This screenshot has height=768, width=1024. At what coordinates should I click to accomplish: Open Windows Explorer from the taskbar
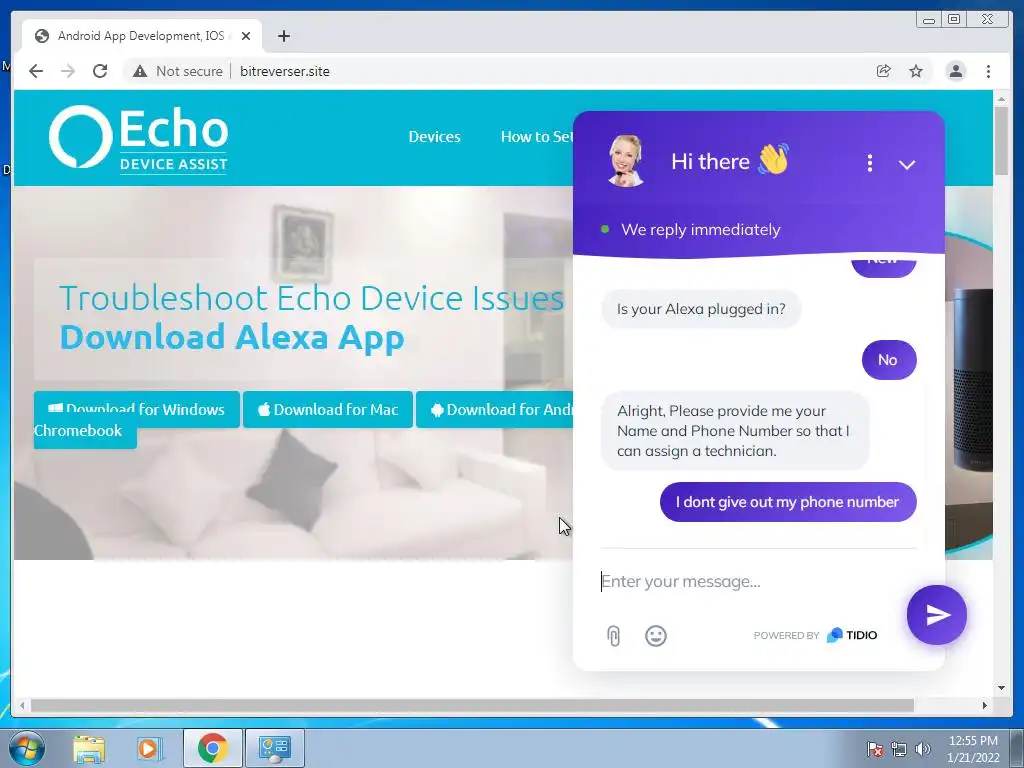tap(89, 748)
